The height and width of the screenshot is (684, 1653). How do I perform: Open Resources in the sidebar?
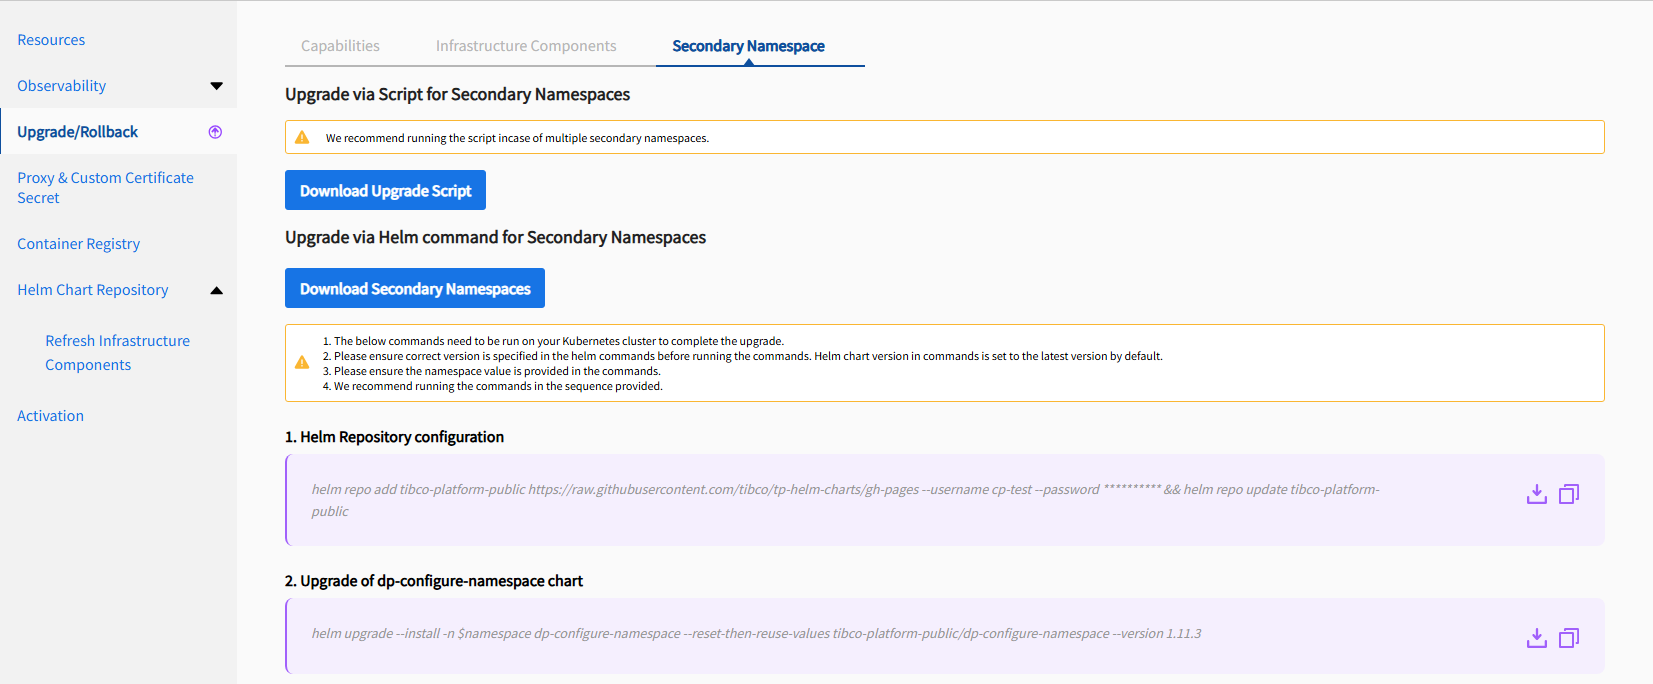51,40
